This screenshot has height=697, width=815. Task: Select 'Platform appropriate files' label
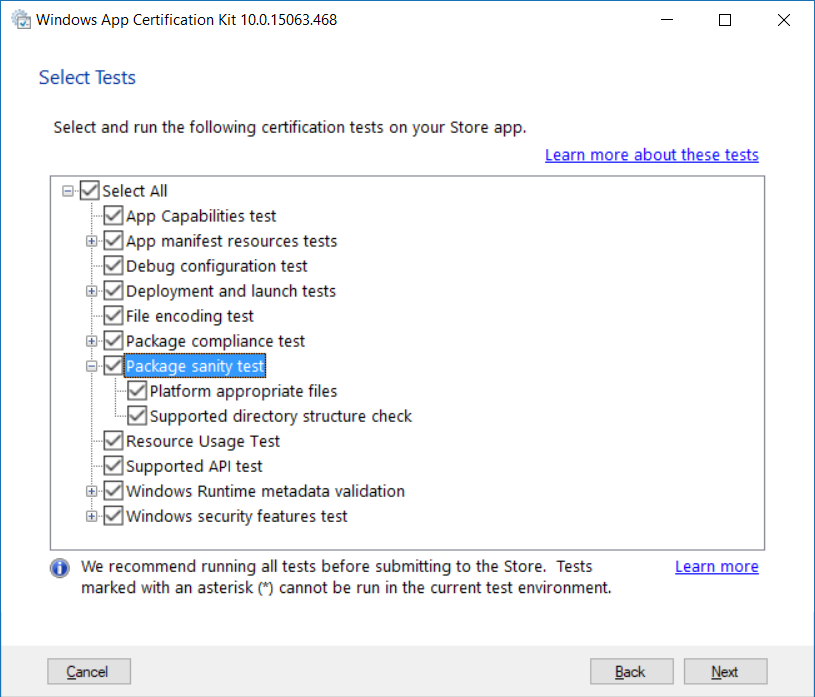pos(243,391)
